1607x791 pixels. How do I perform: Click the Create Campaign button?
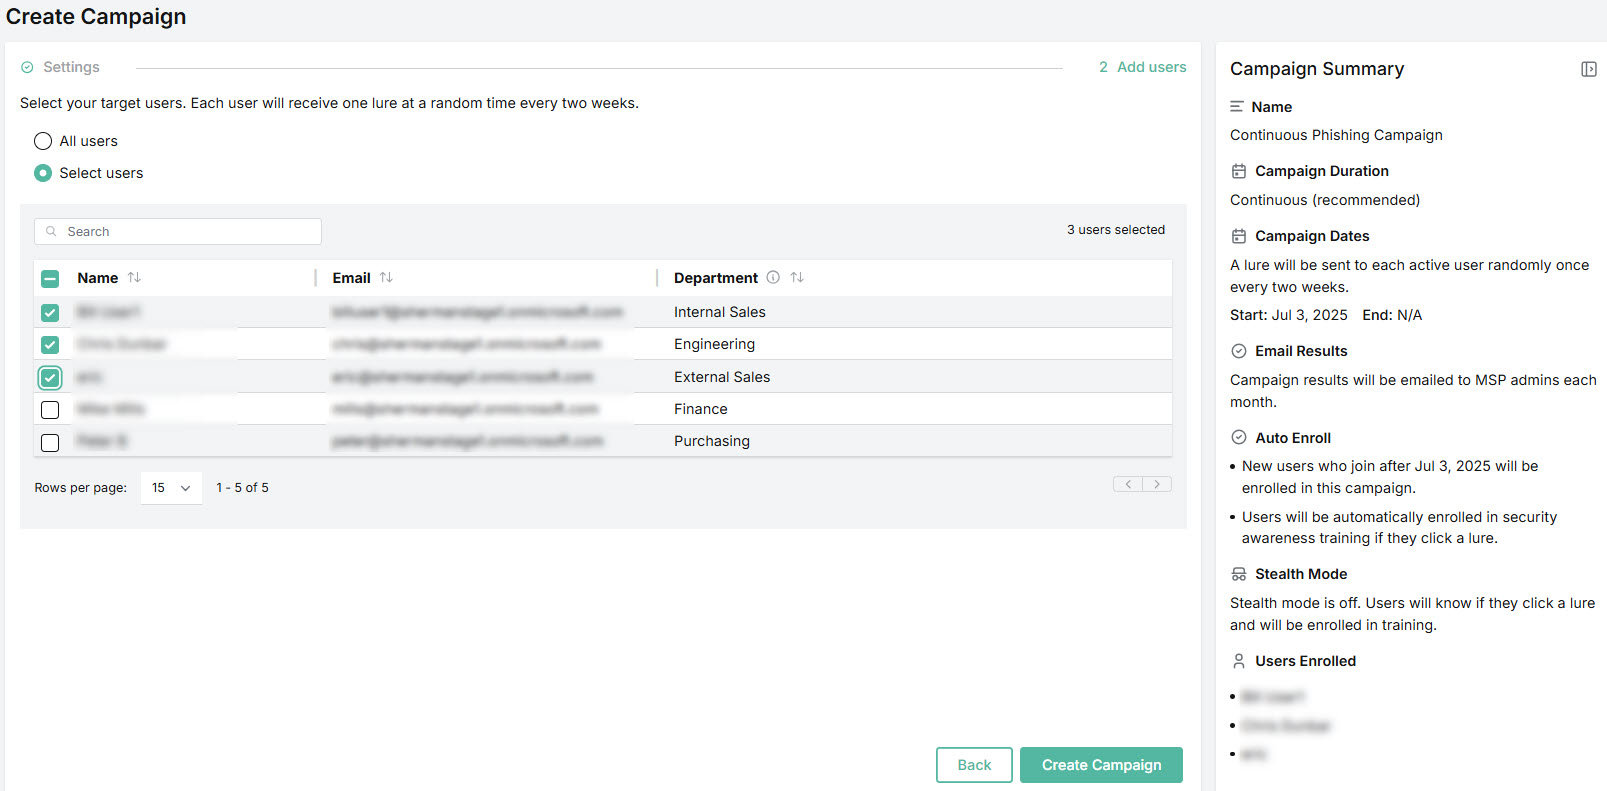(1101, 765)
